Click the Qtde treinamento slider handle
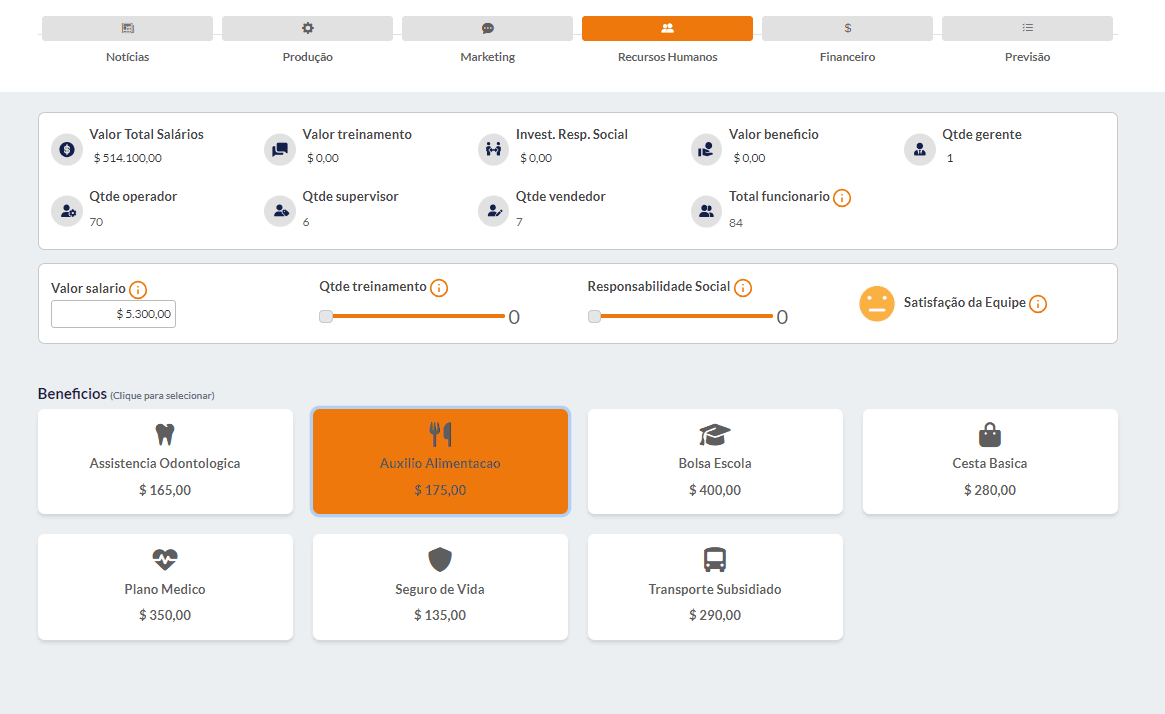 pyautogui.click(x=326, y=317)
